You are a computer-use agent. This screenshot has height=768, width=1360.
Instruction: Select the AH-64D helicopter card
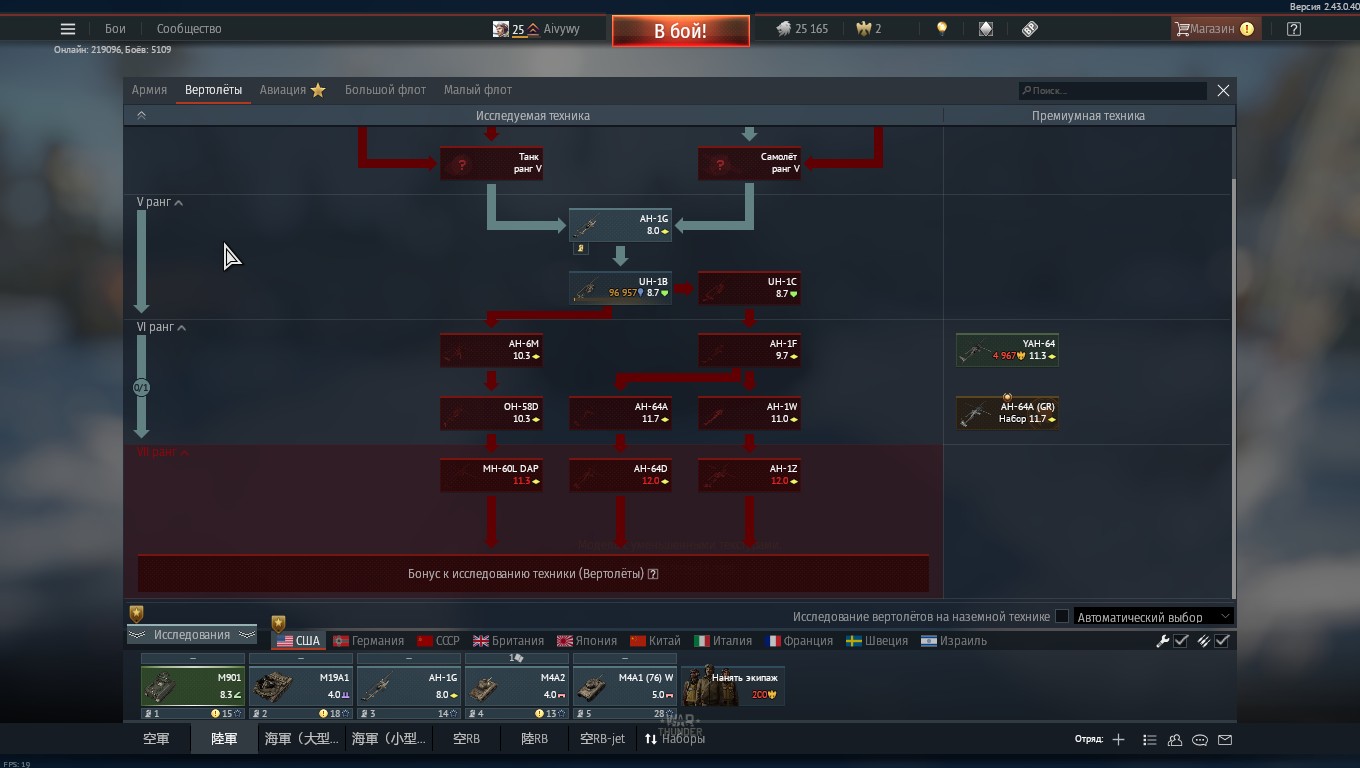pos(620,475)
